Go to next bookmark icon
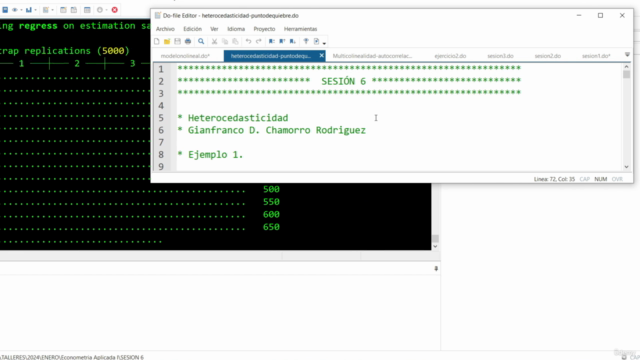The image size is (640, 360). (x=293, y=41)
